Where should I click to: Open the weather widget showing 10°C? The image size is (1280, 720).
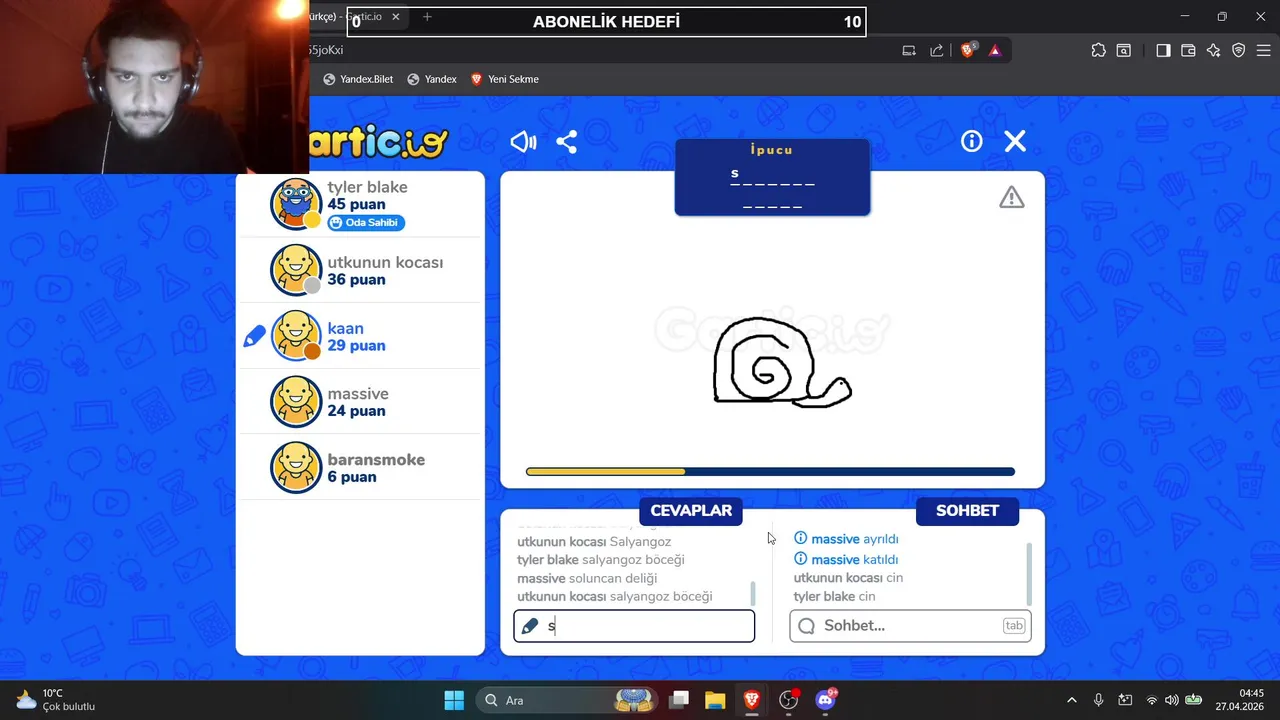click(55, 700)
